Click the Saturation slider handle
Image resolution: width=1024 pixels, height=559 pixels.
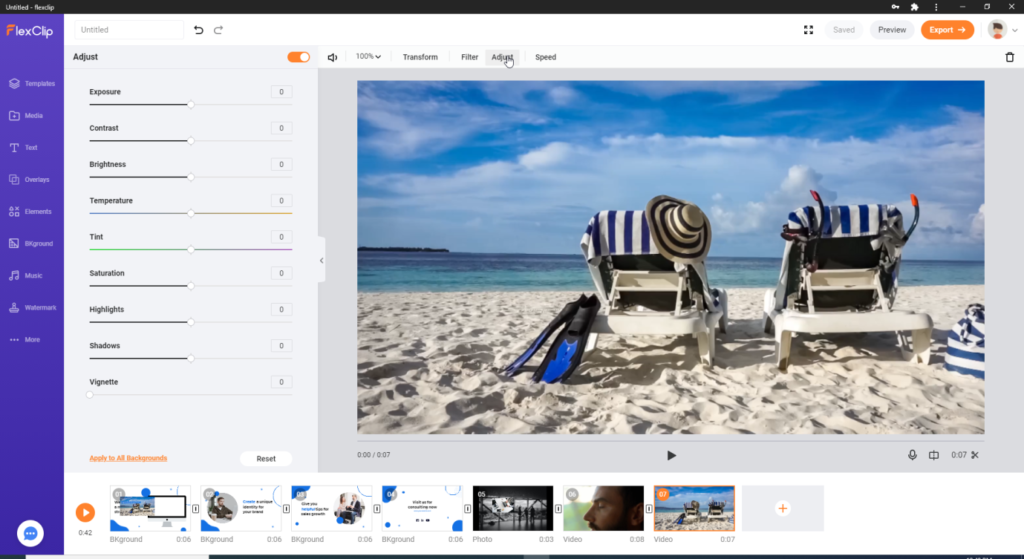pos(191,286)
